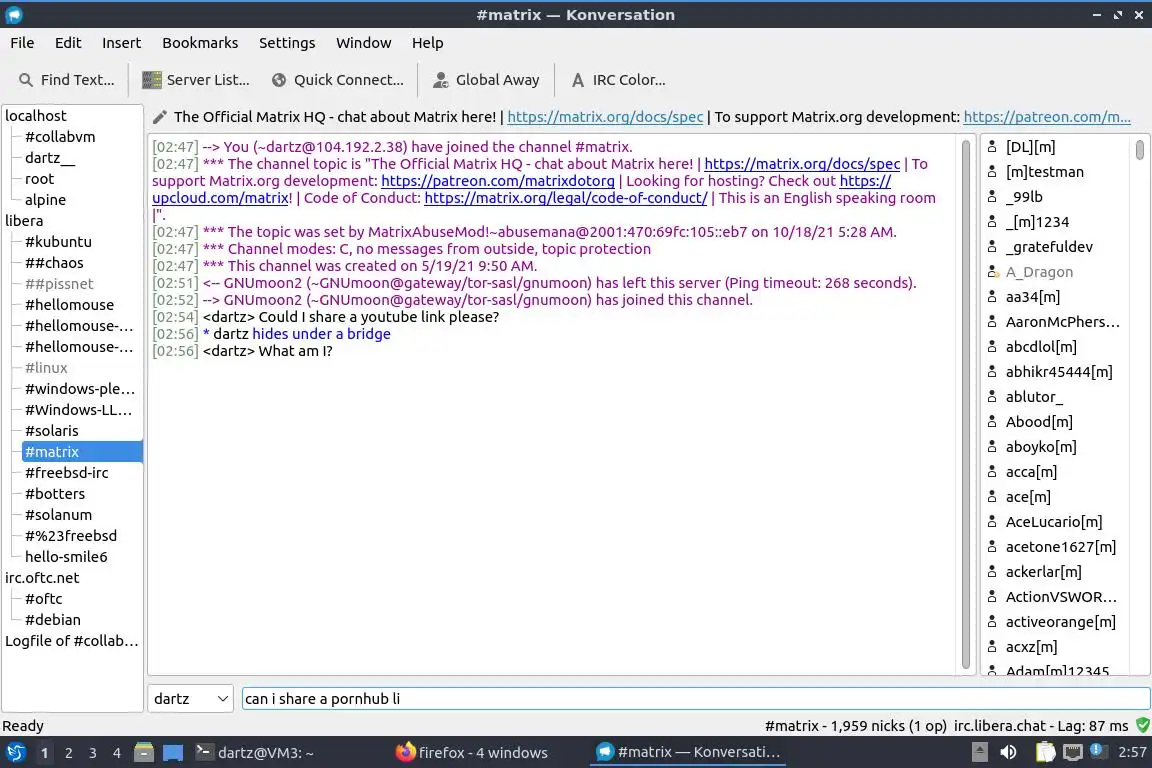
Task: Open the dartz__ query tab
Action: (49, 158)
